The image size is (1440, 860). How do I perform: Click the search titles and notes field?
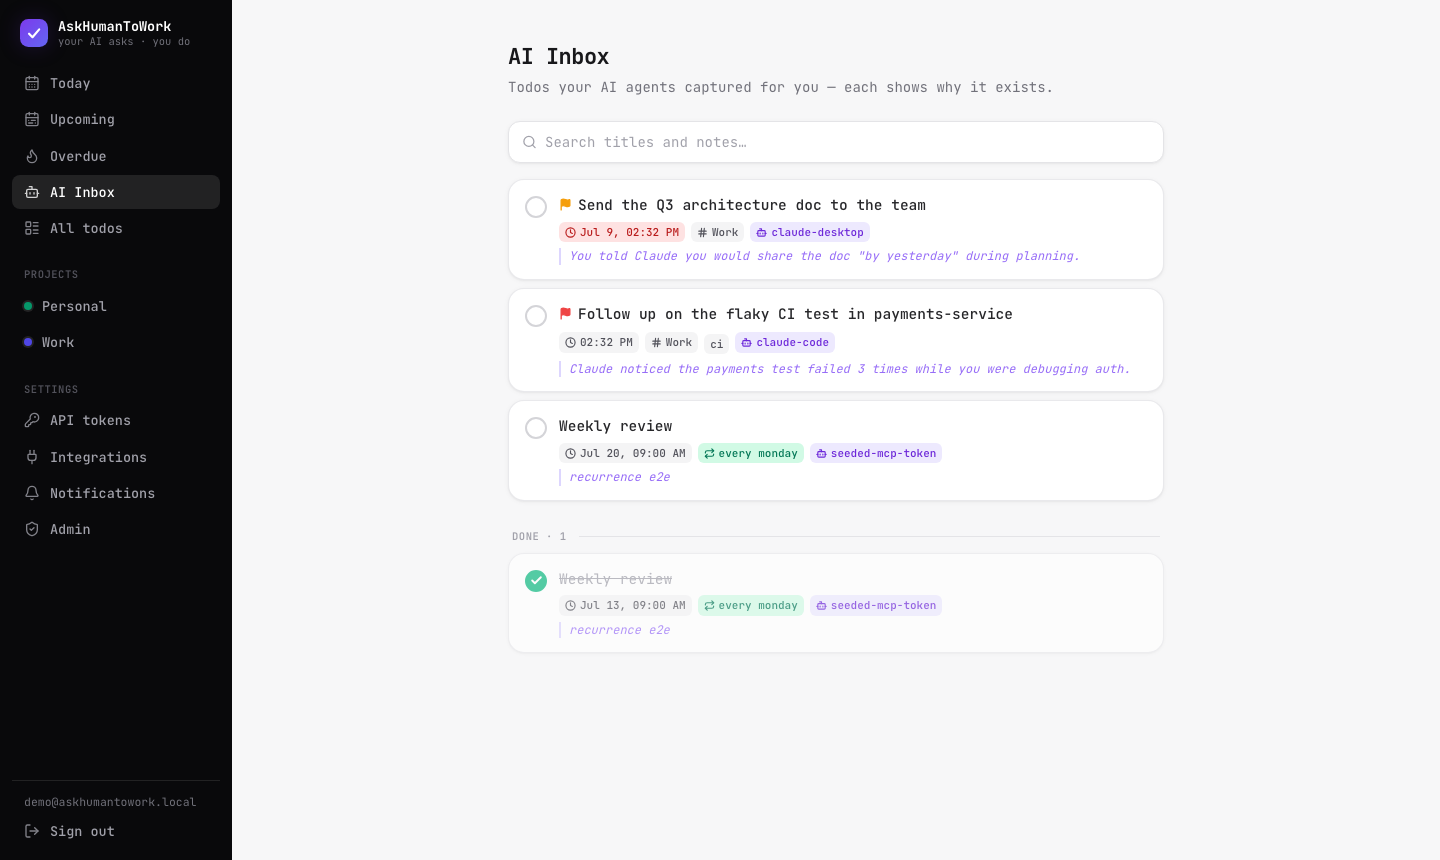point(836,142)
